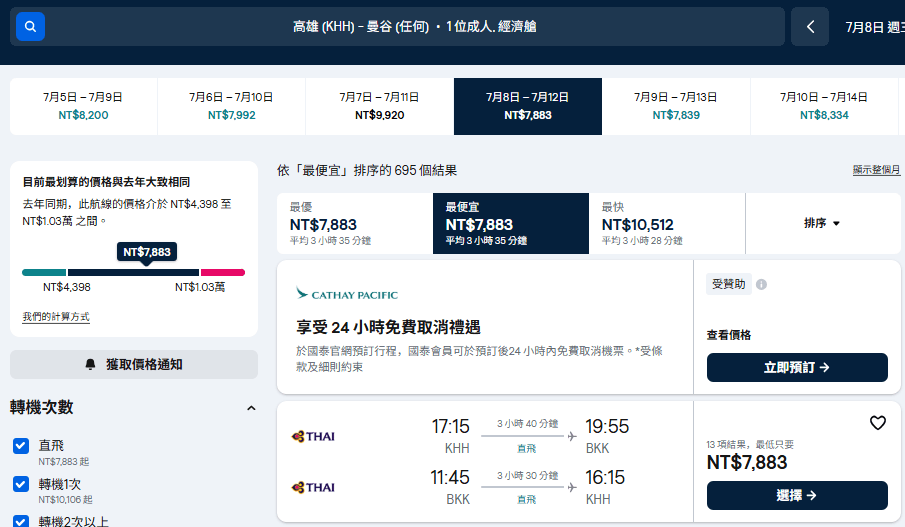Switch to the 最便宜 sort tab
Screen dimensions: 905x527
511,223
